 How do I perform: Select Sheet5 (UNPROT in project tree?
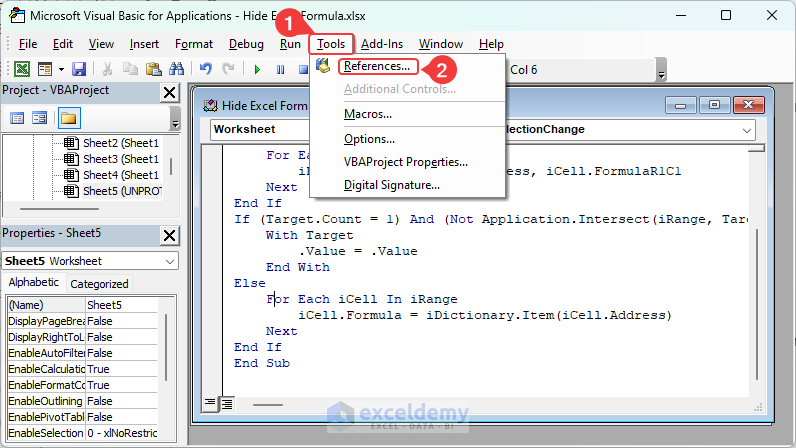click(122, 191)
